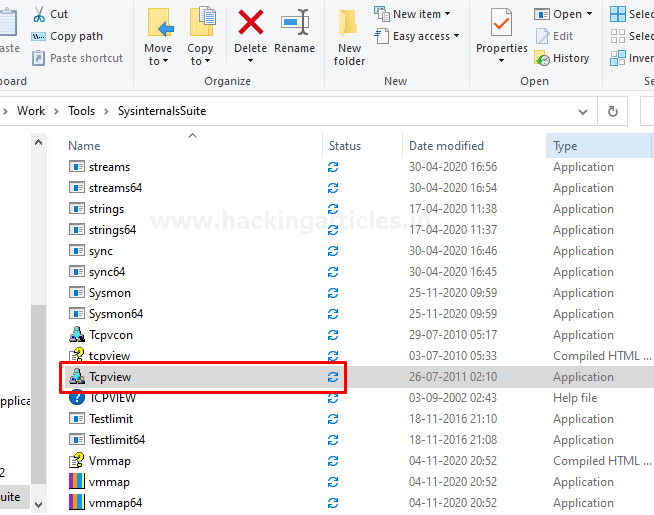Select the tcpview compiled HTML help icon
Viewport: 654px width, 515px height.
77,355
